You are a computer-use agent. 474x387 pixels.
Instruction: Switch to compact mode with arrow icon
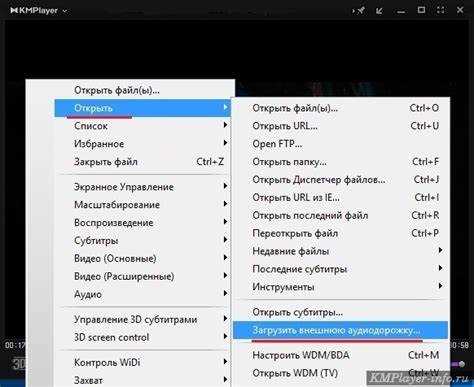[379, 11]
